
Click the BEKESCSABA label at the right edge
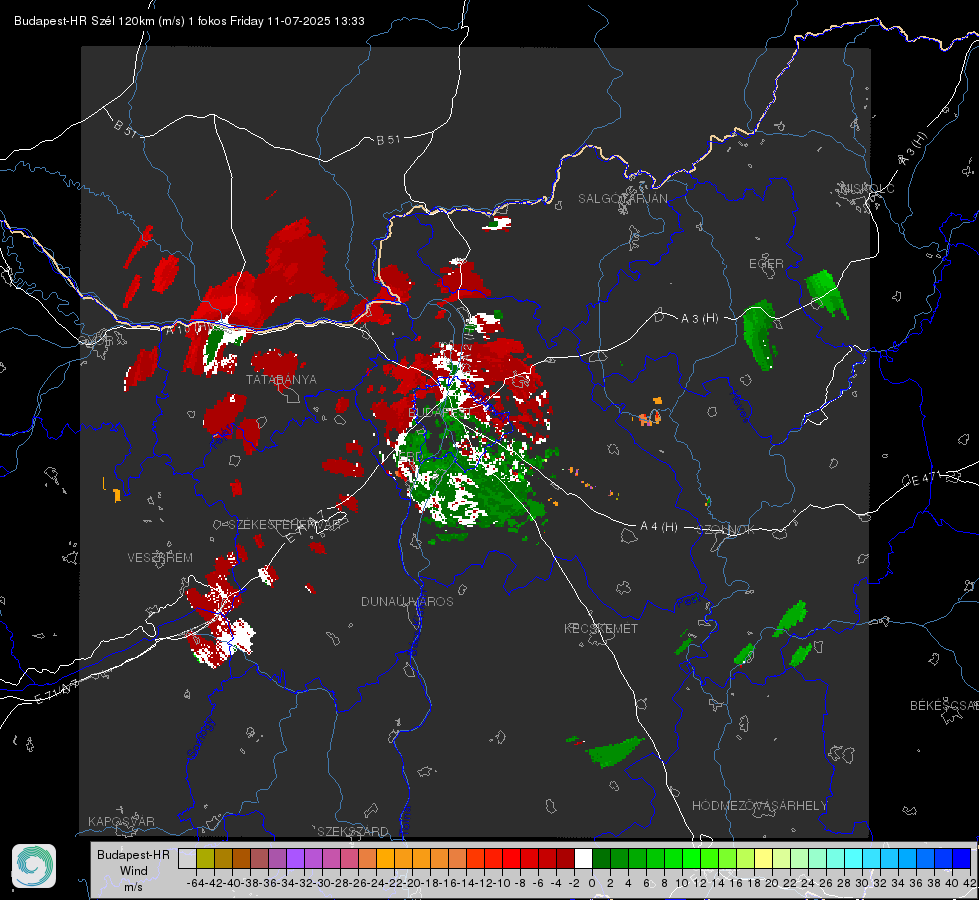pos(944,706)
